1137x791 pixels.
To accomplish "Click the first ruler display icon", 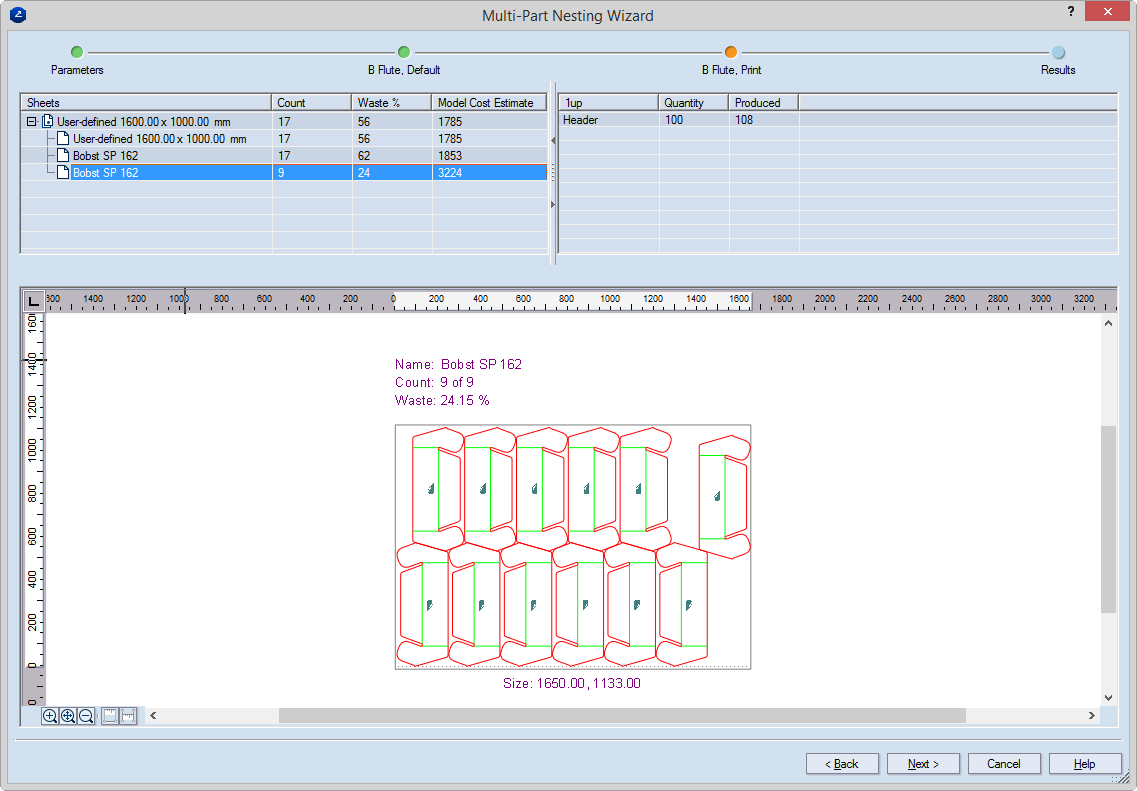I will click(x=110, y=716).
